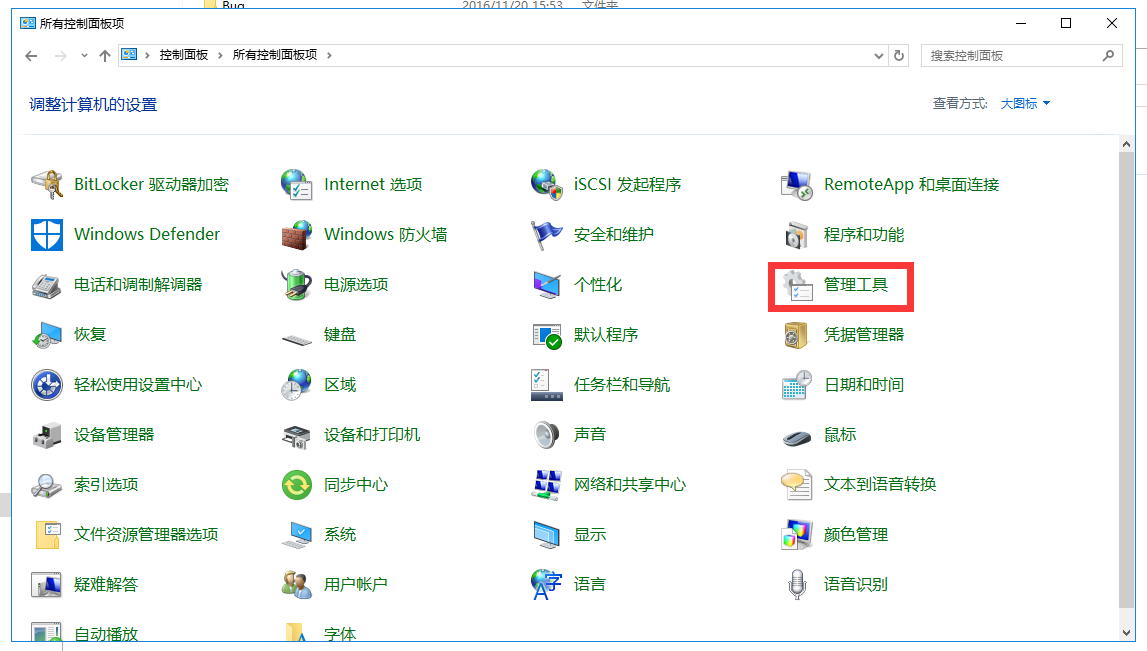The height and width of the screenshot is (651, 1147).
Task: Open the RemoteApp 和桌面连接 icon
Action: (797, 184)
